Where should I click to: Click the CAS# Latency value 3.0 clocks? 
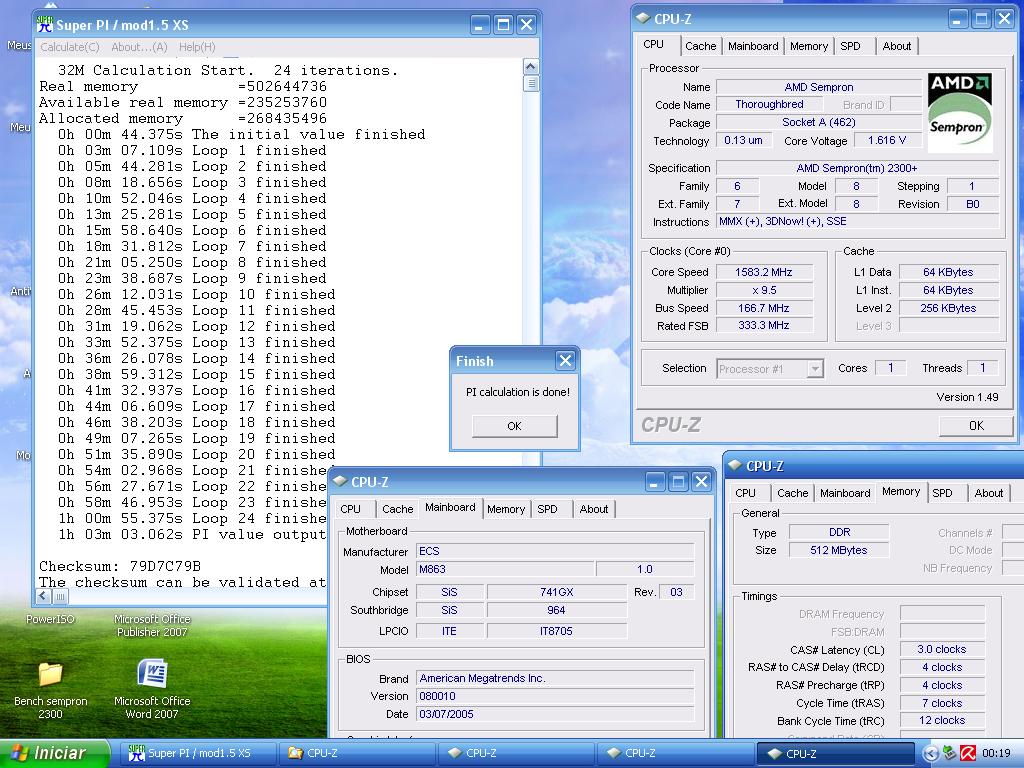(942, 649)
